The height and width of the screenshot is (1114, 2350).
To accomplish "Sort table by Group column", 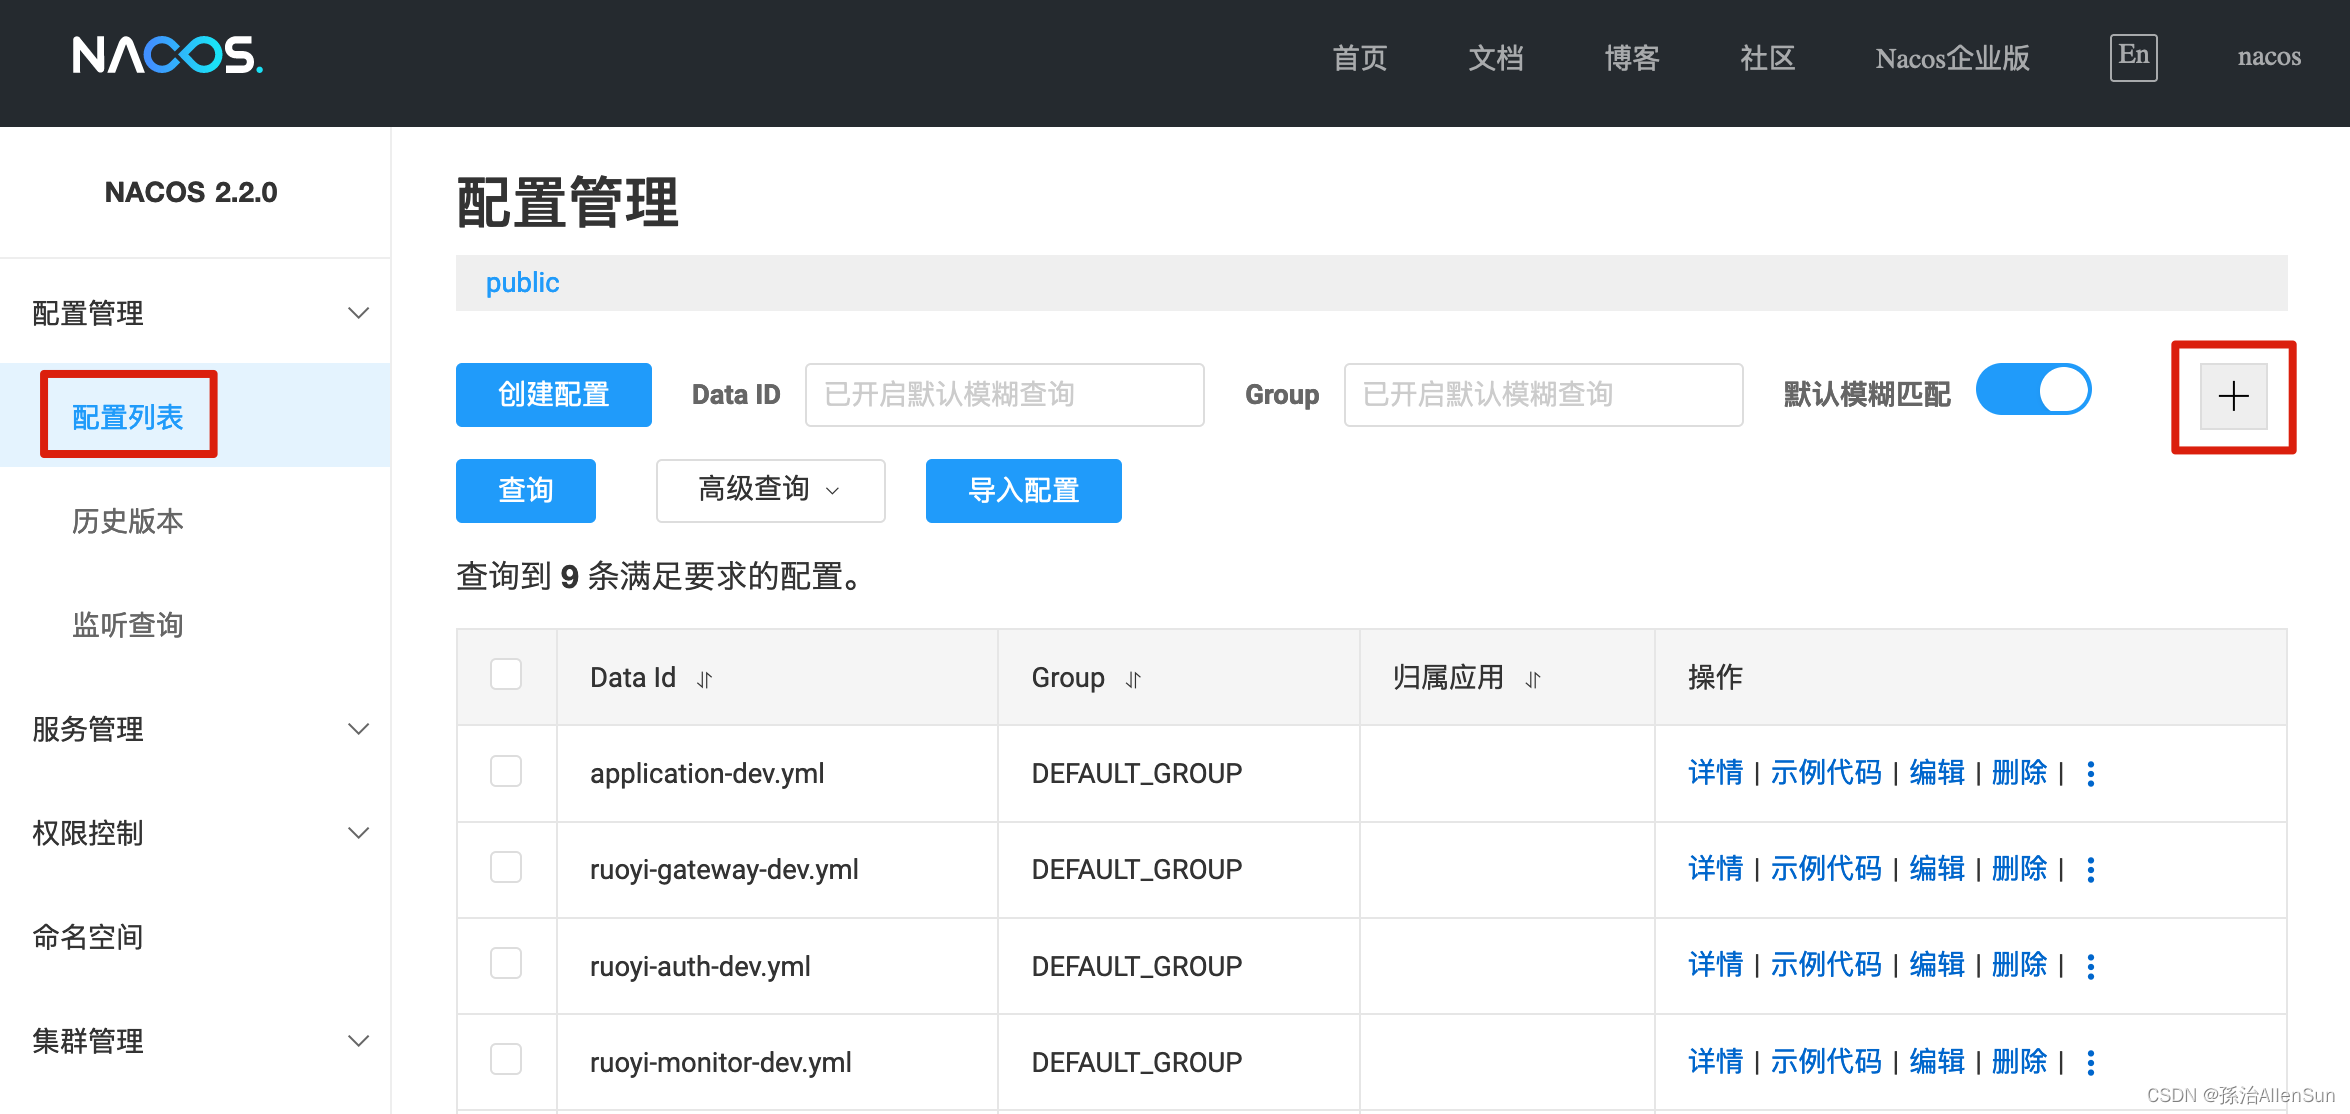I will pyautogui.click(x=1133, y=680).
